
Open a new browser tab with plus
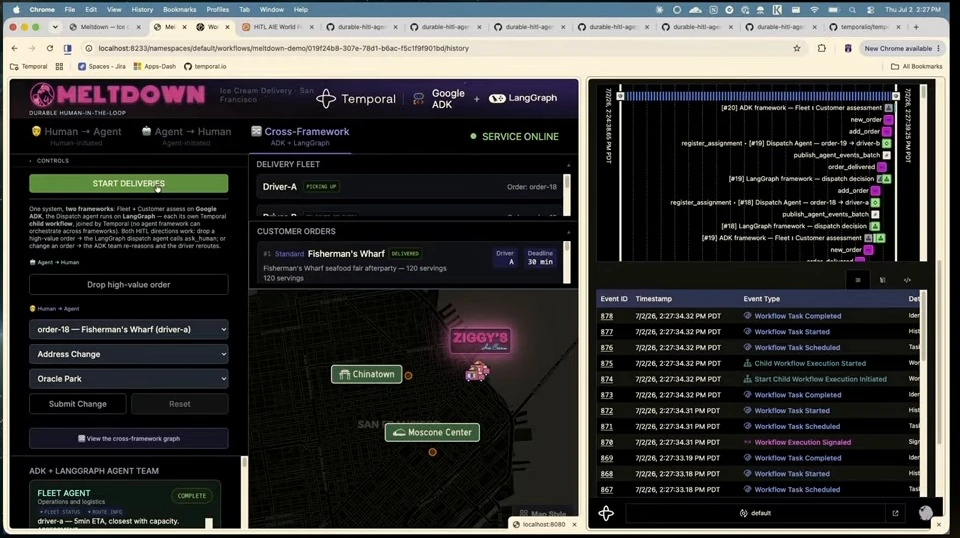(916, 27)
